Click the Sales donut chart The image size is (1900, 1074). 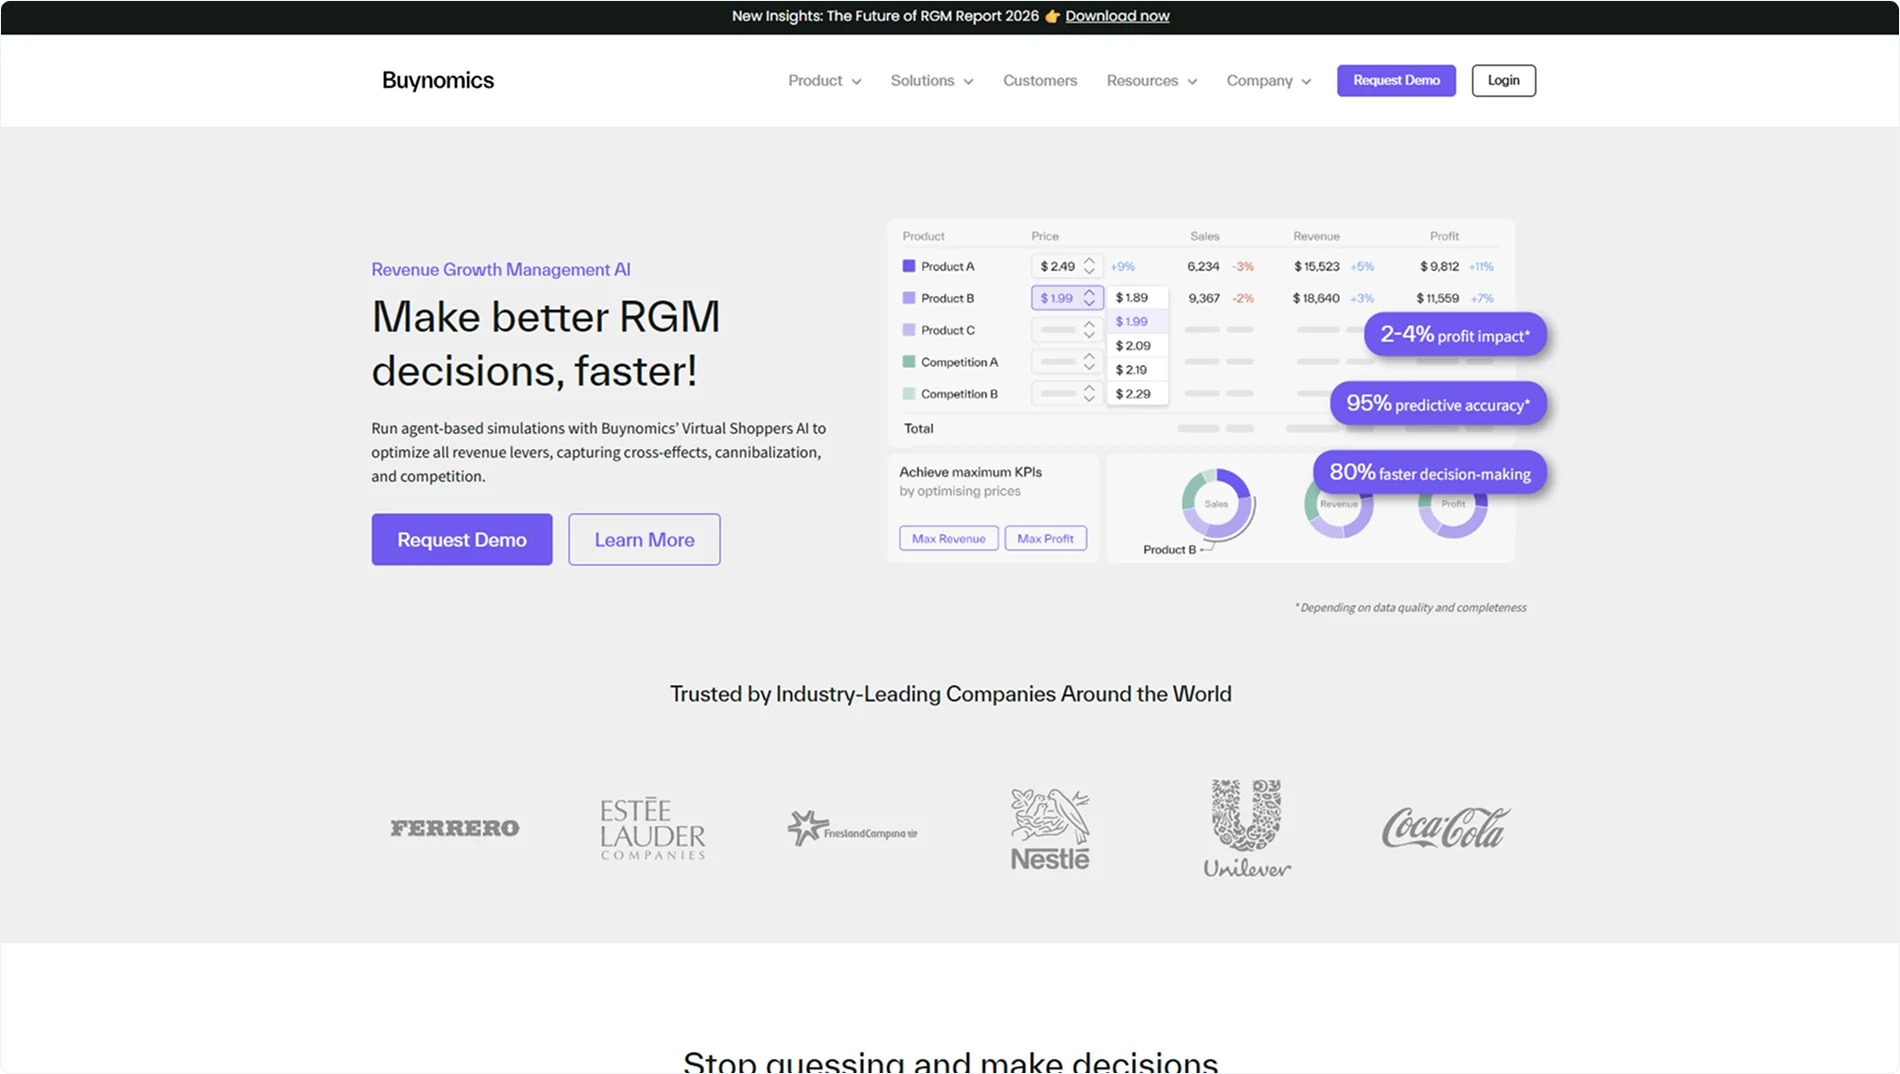1216,504
